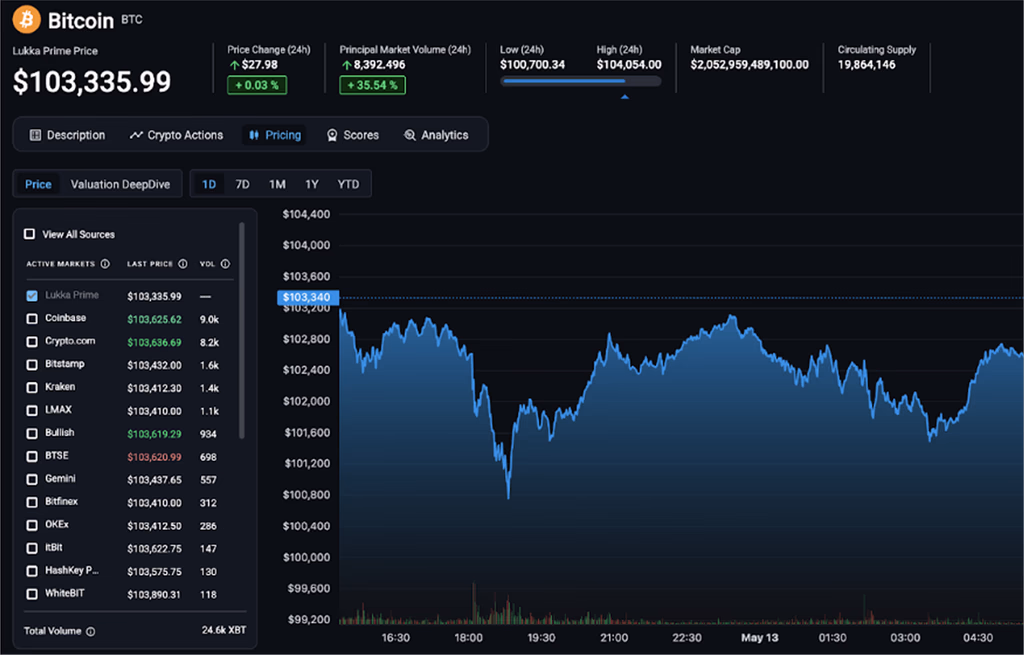Click the Analytics magnifier icon

pos(409,135)
